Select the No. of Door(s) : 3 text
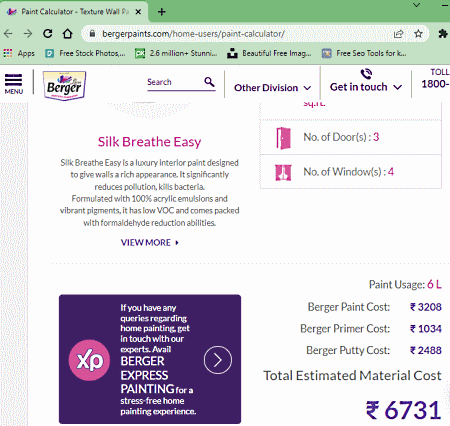This screenshot has height=426, width=450. tap(341, 137)
